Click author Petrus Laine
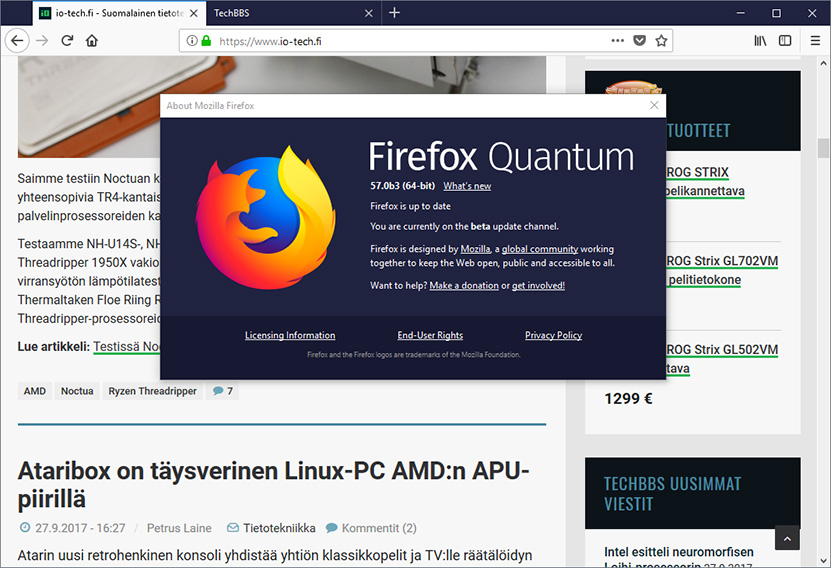831x568 pixels. pos(179,528)
